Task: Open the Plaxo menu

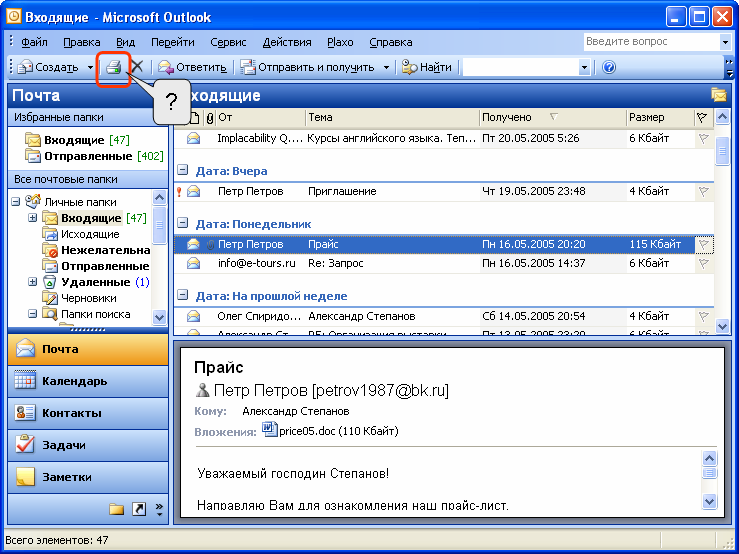Action: tap(340, 42)
